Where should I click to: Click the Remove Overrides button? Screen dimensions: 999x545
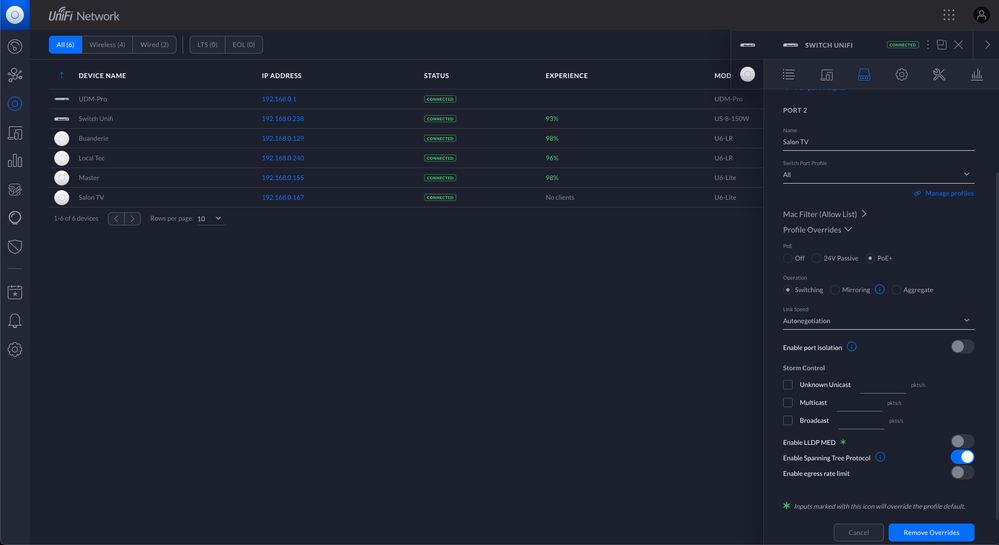(930, 532)
